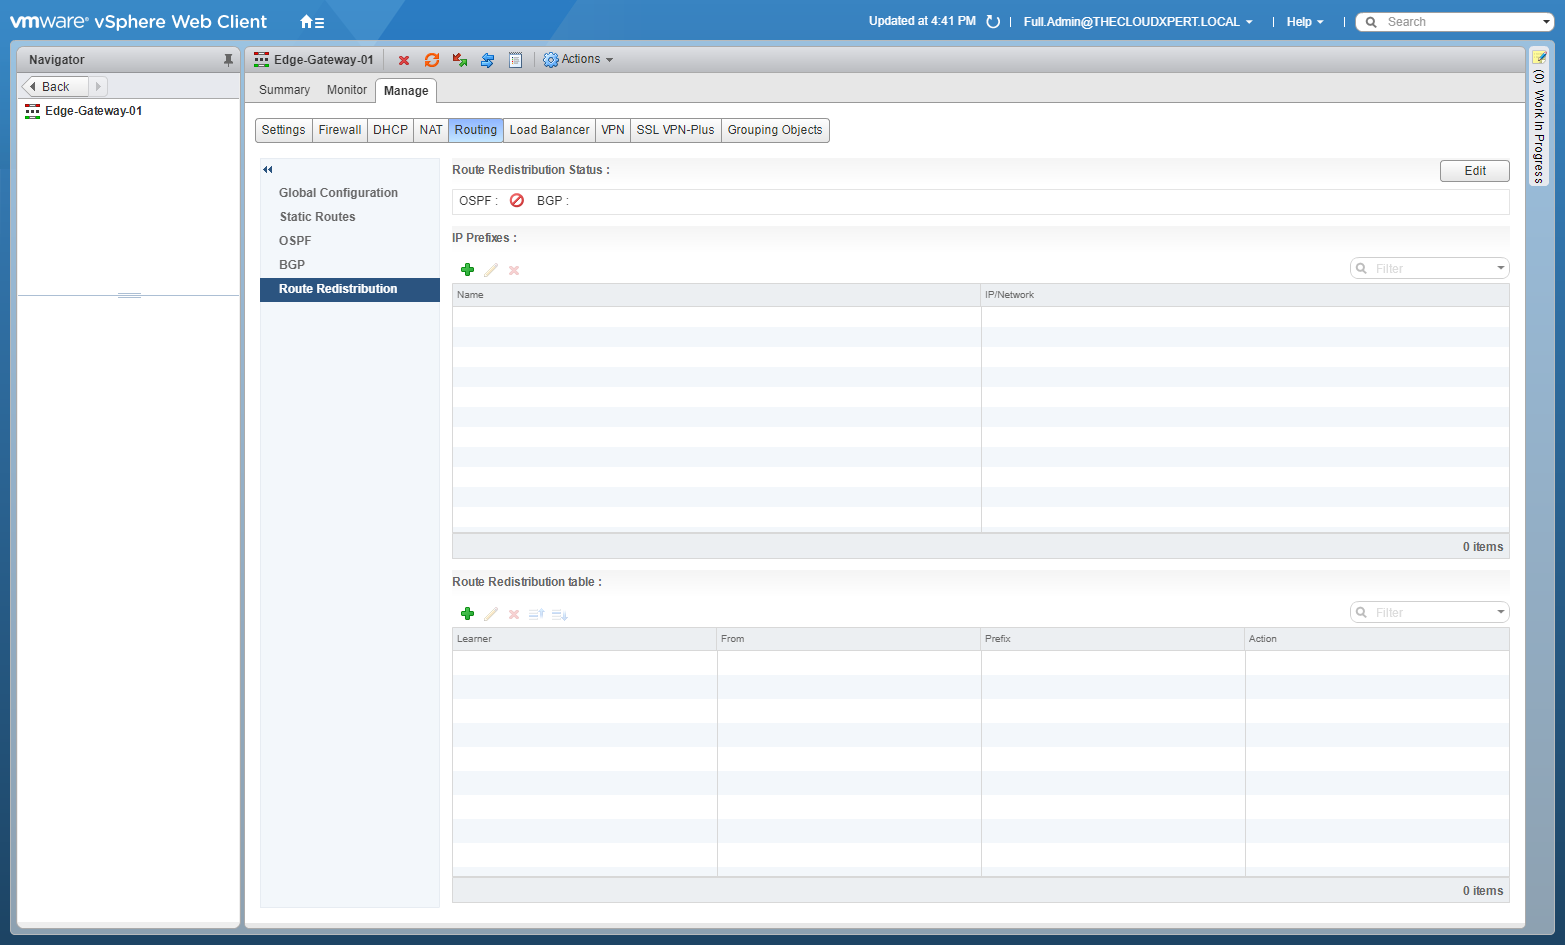This screenshot has width=1565, height=945.
Task: Click the notepad log icon in toolbar
Action: [515, 61]
